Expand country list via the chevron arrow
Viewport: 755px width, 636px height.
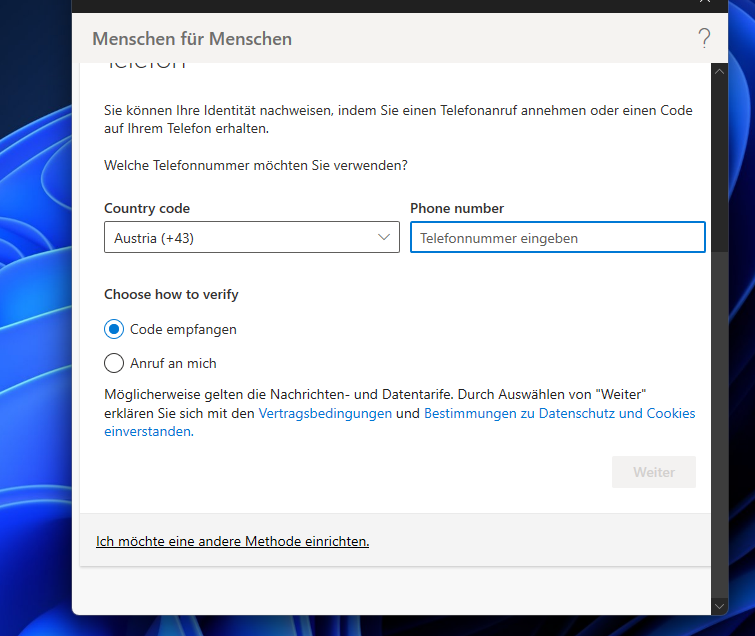pos(384,238)
